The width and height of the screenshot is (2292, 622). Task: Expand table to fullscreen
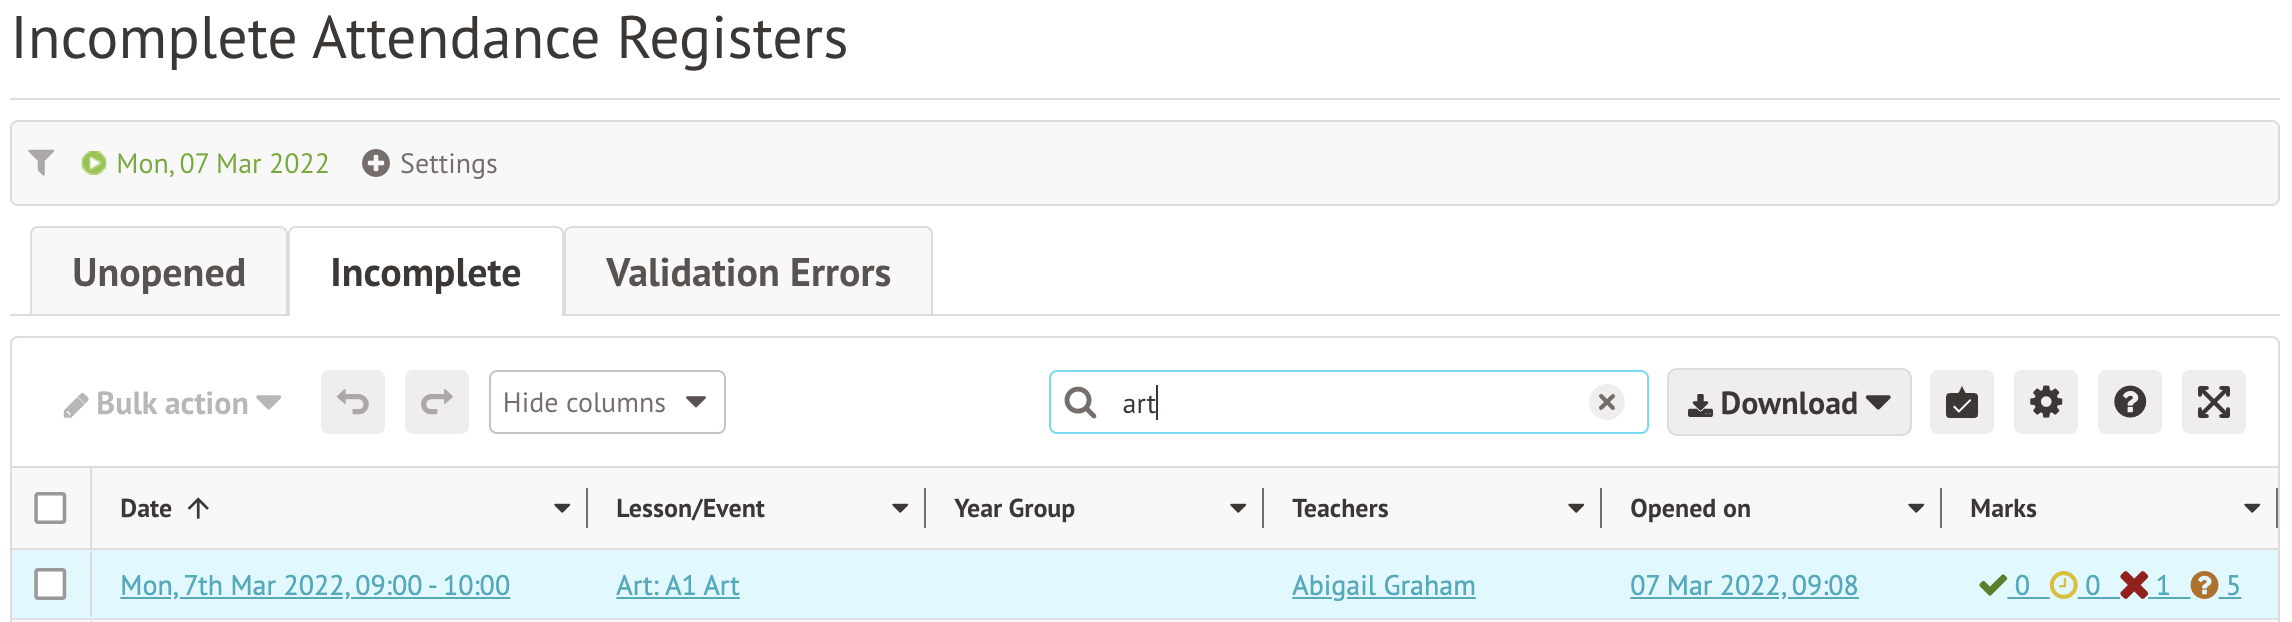tap(2214, 403)
